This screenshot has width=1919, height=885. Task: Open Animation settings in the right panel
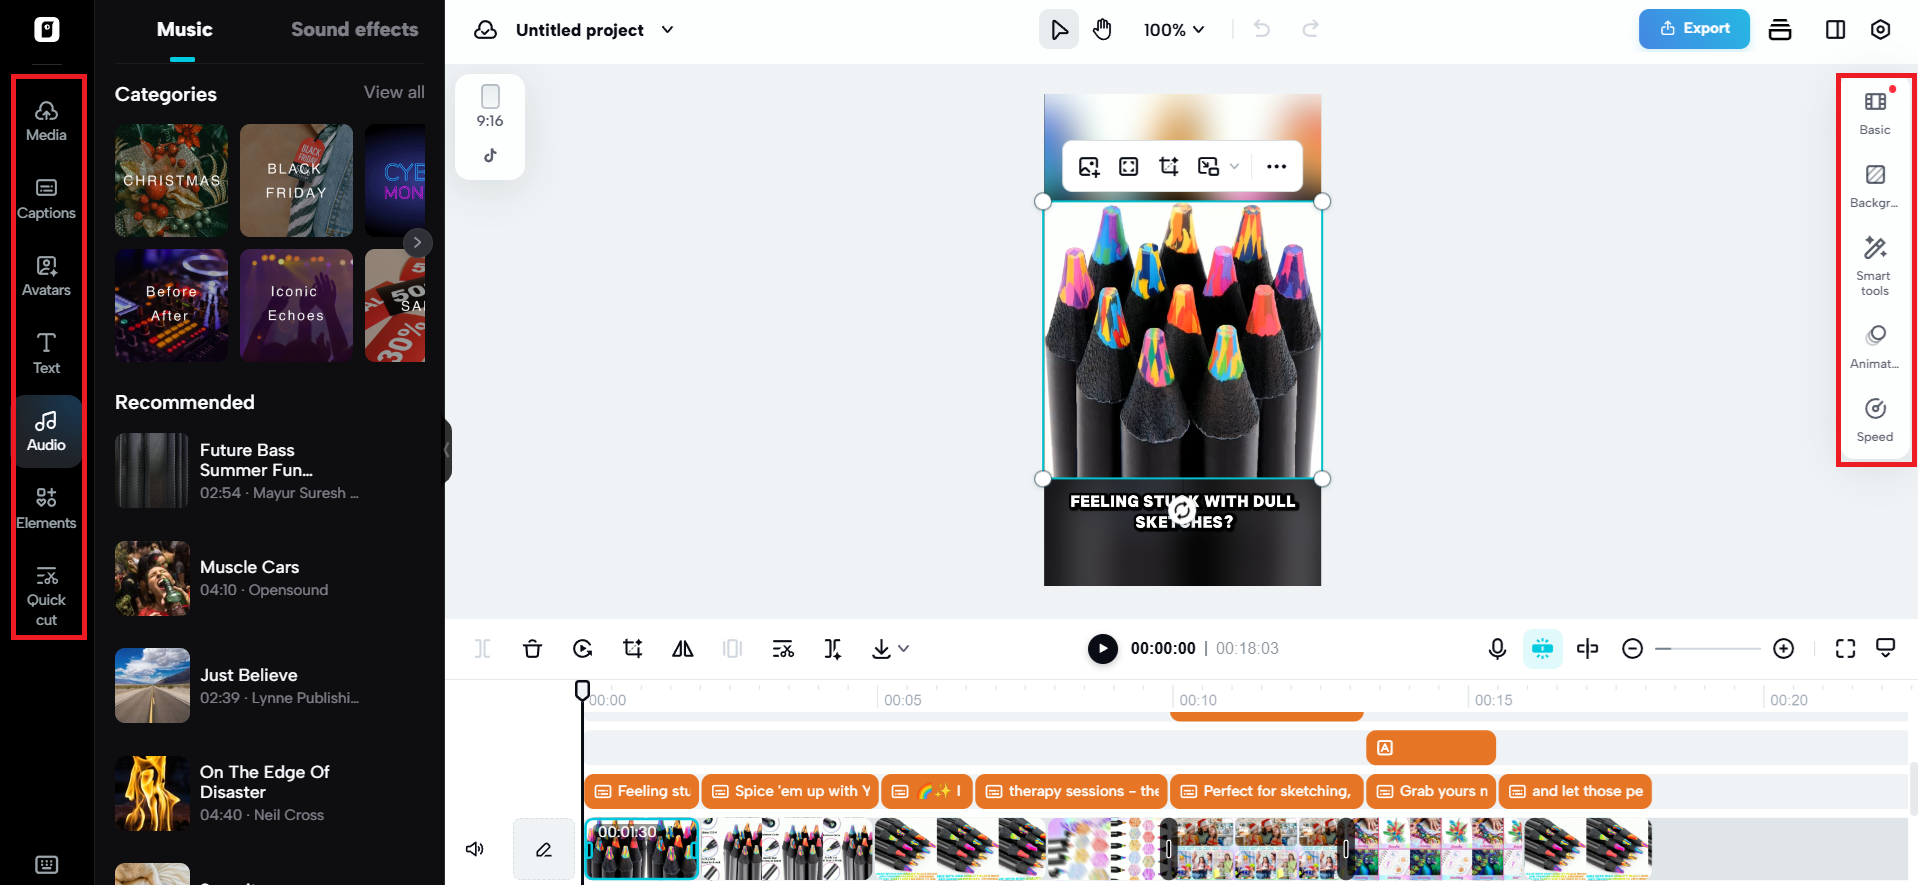(1875, 347)
